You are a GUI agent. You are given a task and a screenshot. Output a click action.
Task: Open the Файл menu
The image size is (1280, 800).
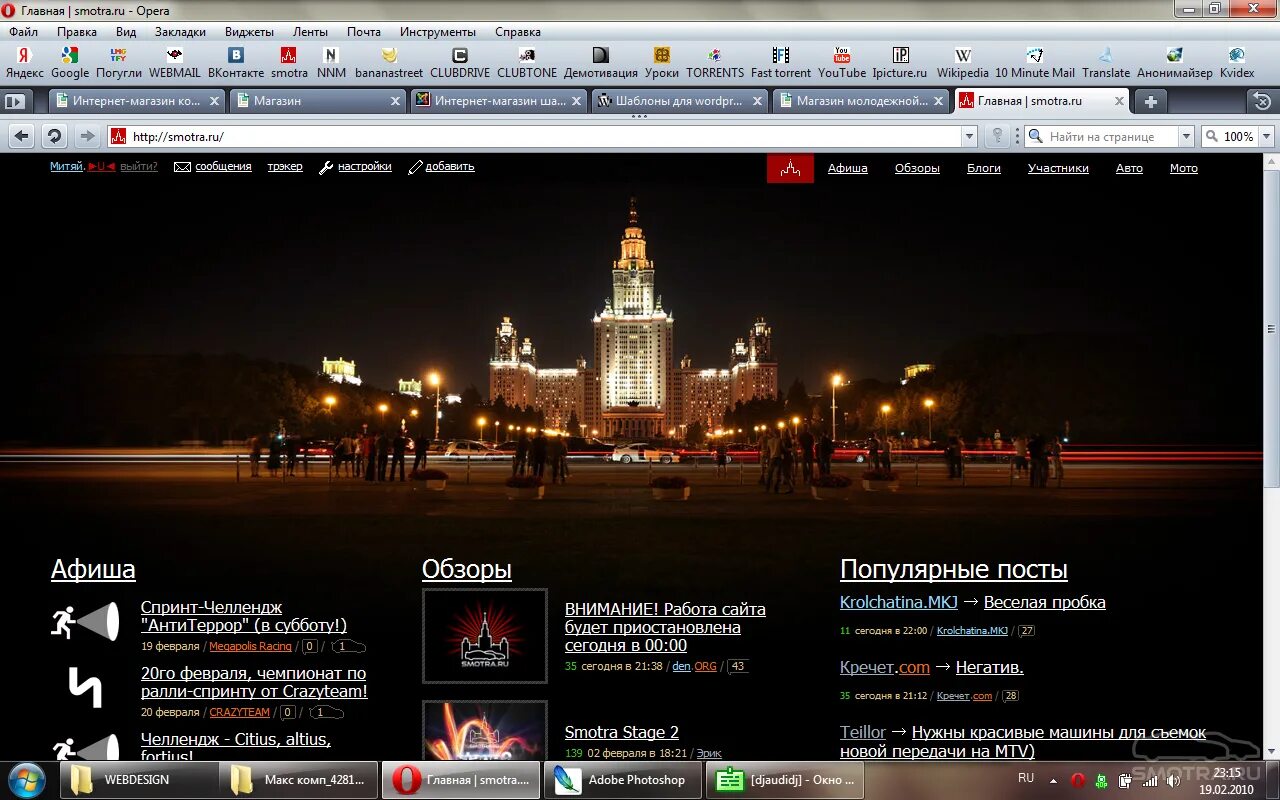click(23, 32)
